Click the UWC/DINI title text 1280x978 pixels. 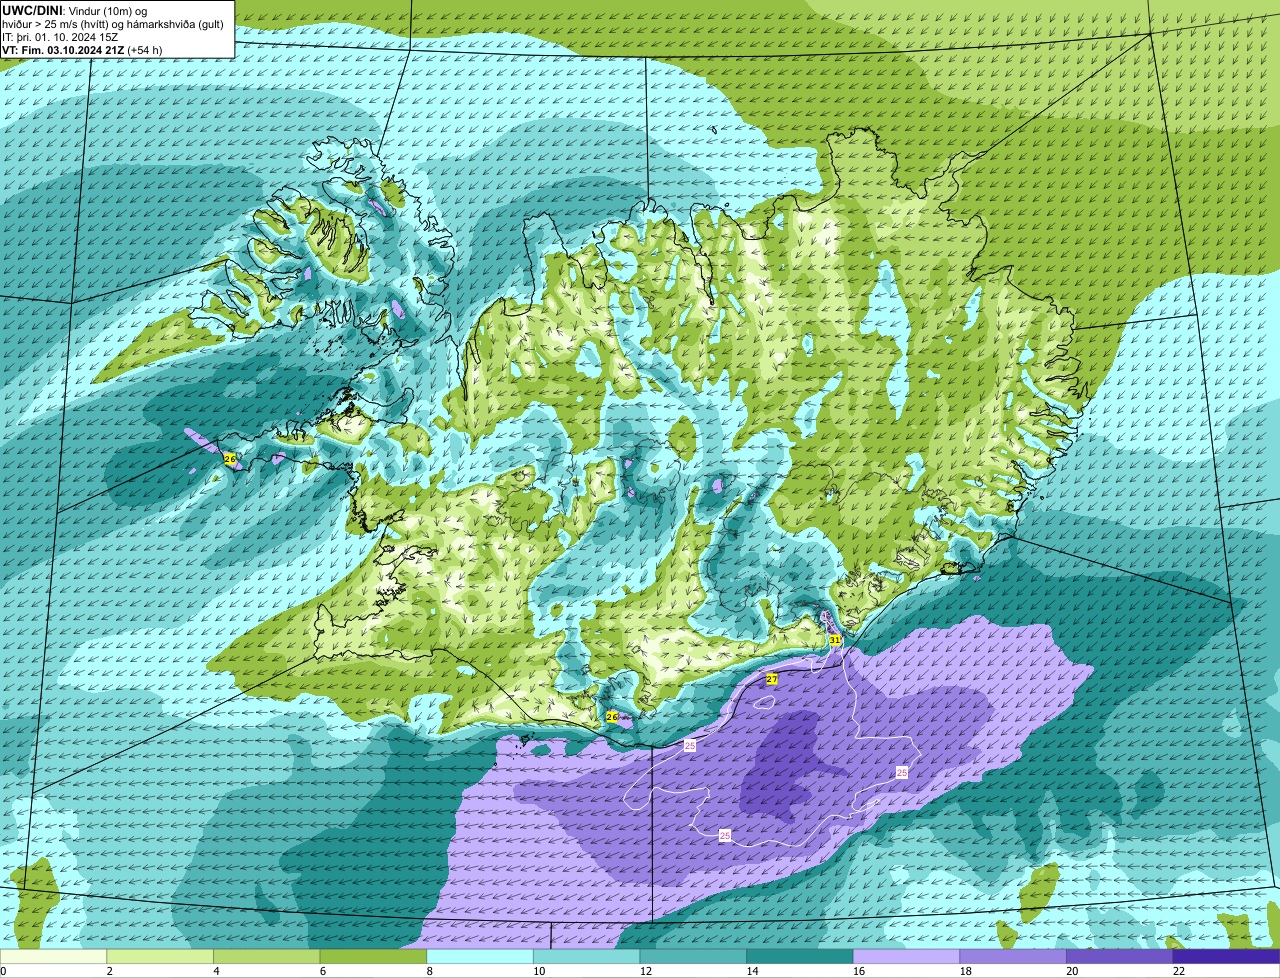click(32, 10)
